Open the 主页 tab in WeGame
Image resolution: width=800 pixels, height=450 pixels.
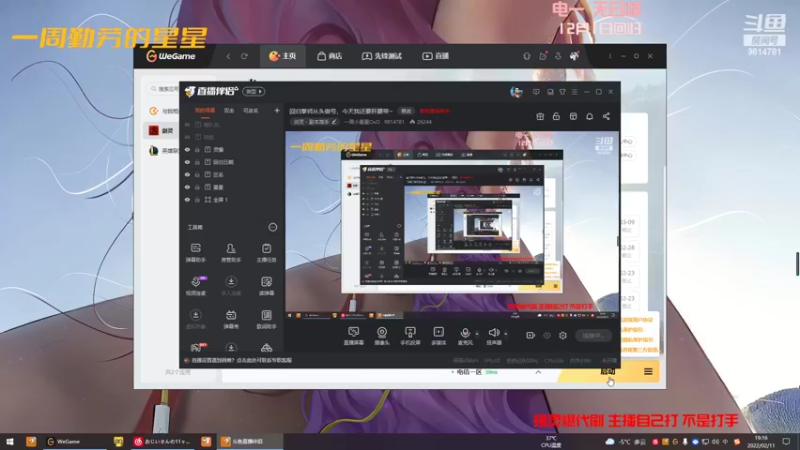point(283,56)
